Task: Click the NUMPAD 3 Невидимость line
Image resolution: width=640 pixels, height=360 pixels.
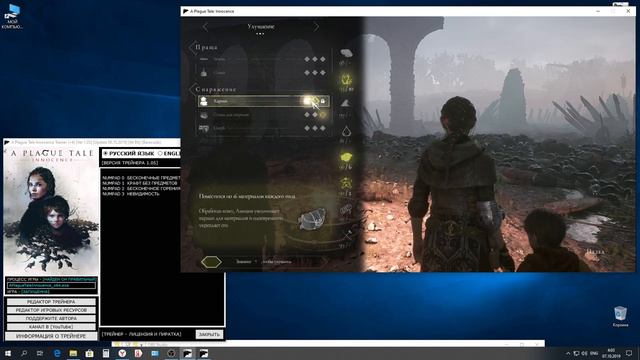Action: point(131,194)
